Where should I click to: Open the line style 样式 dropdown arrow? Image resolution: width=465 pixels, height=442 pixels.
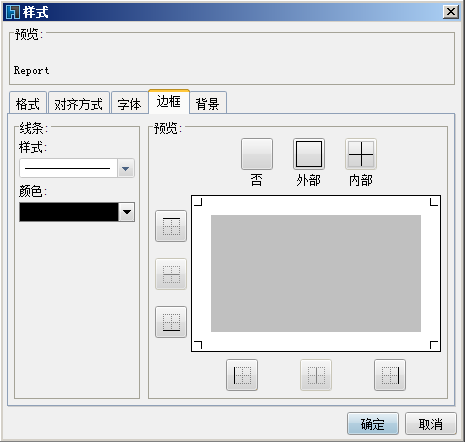click(126, 168)
